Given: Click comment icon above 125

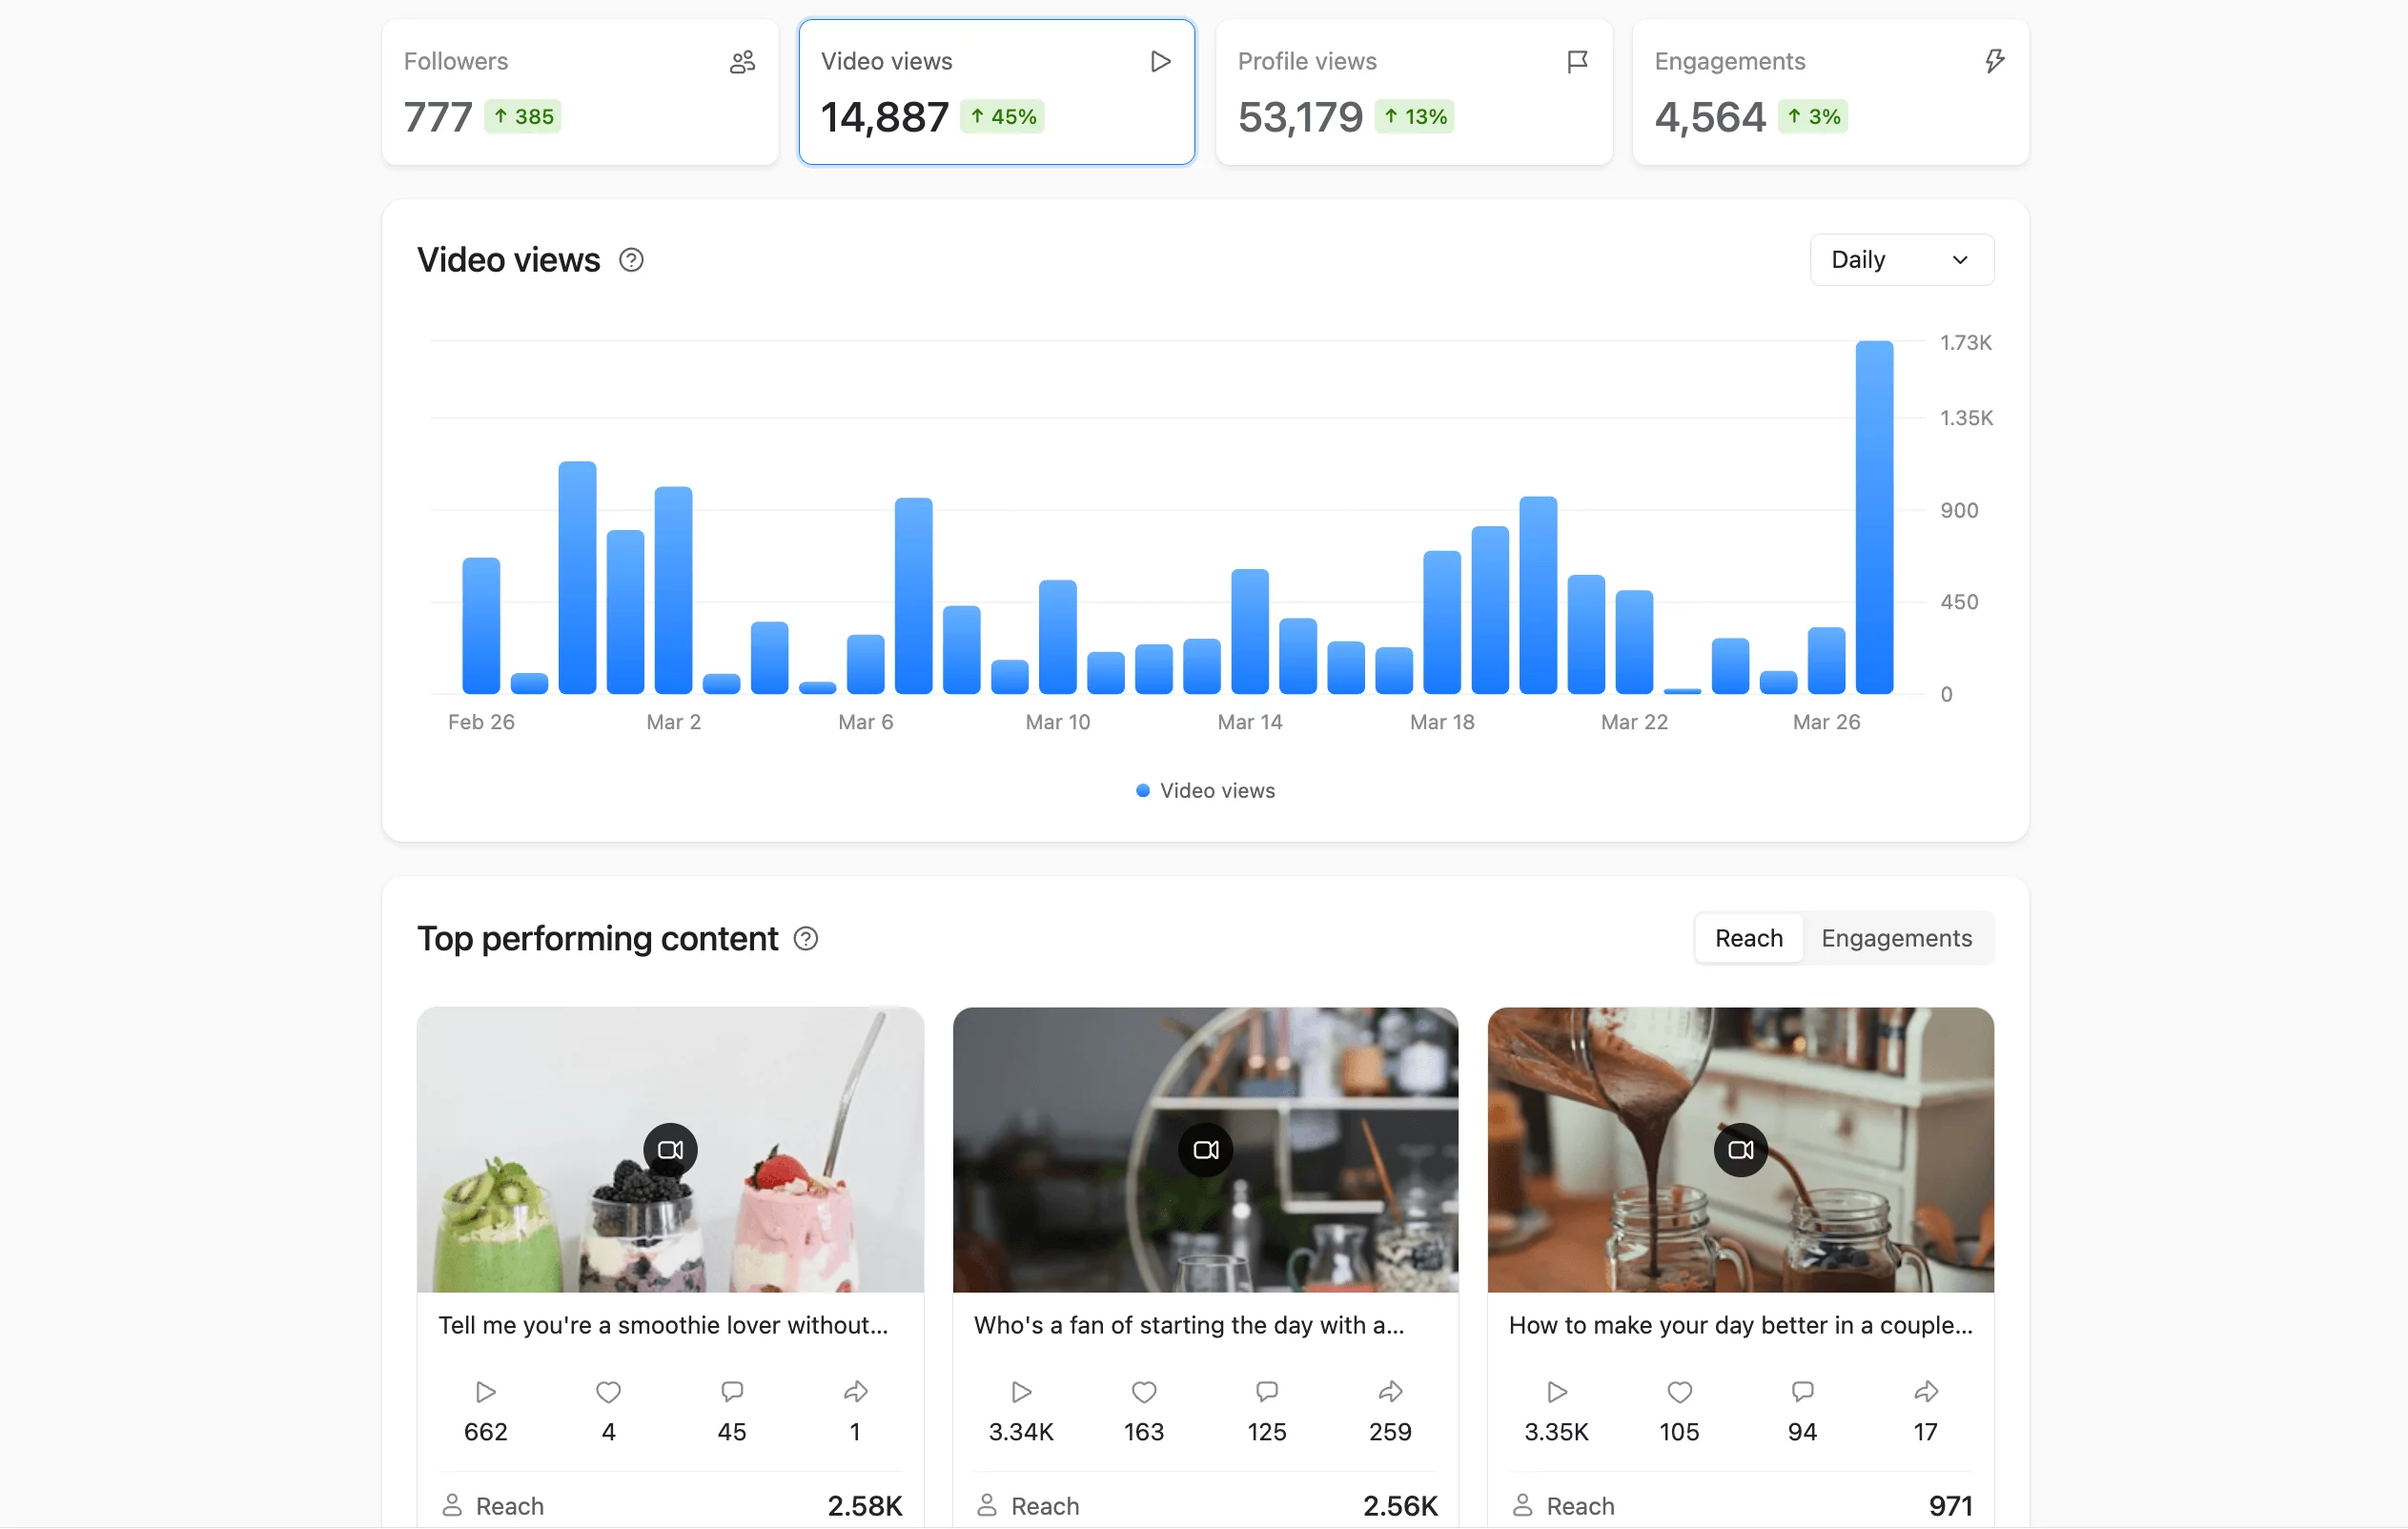Looking at the screenshot, I should click(1267, 1392).
